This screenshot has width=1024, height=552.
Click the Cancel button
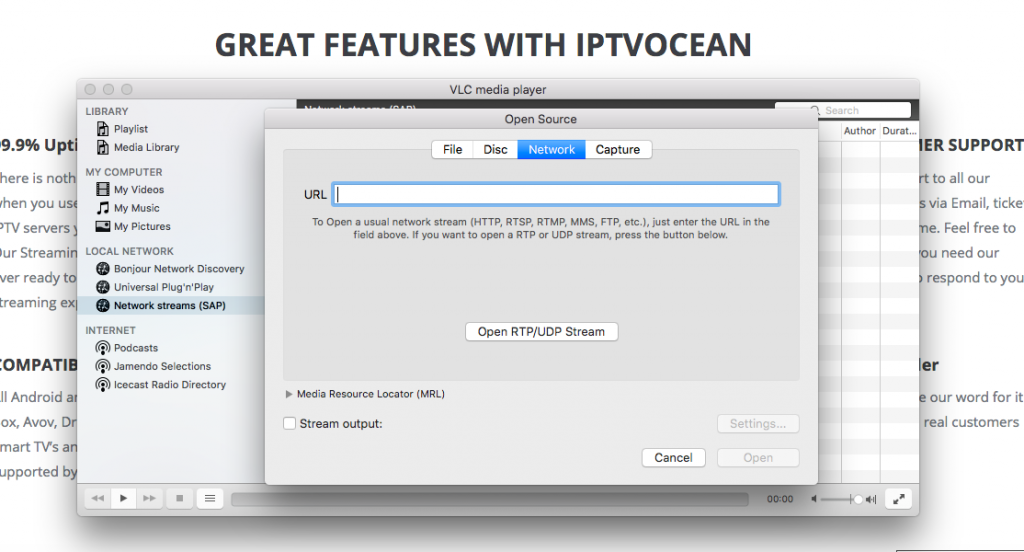(x=673, y=458)
